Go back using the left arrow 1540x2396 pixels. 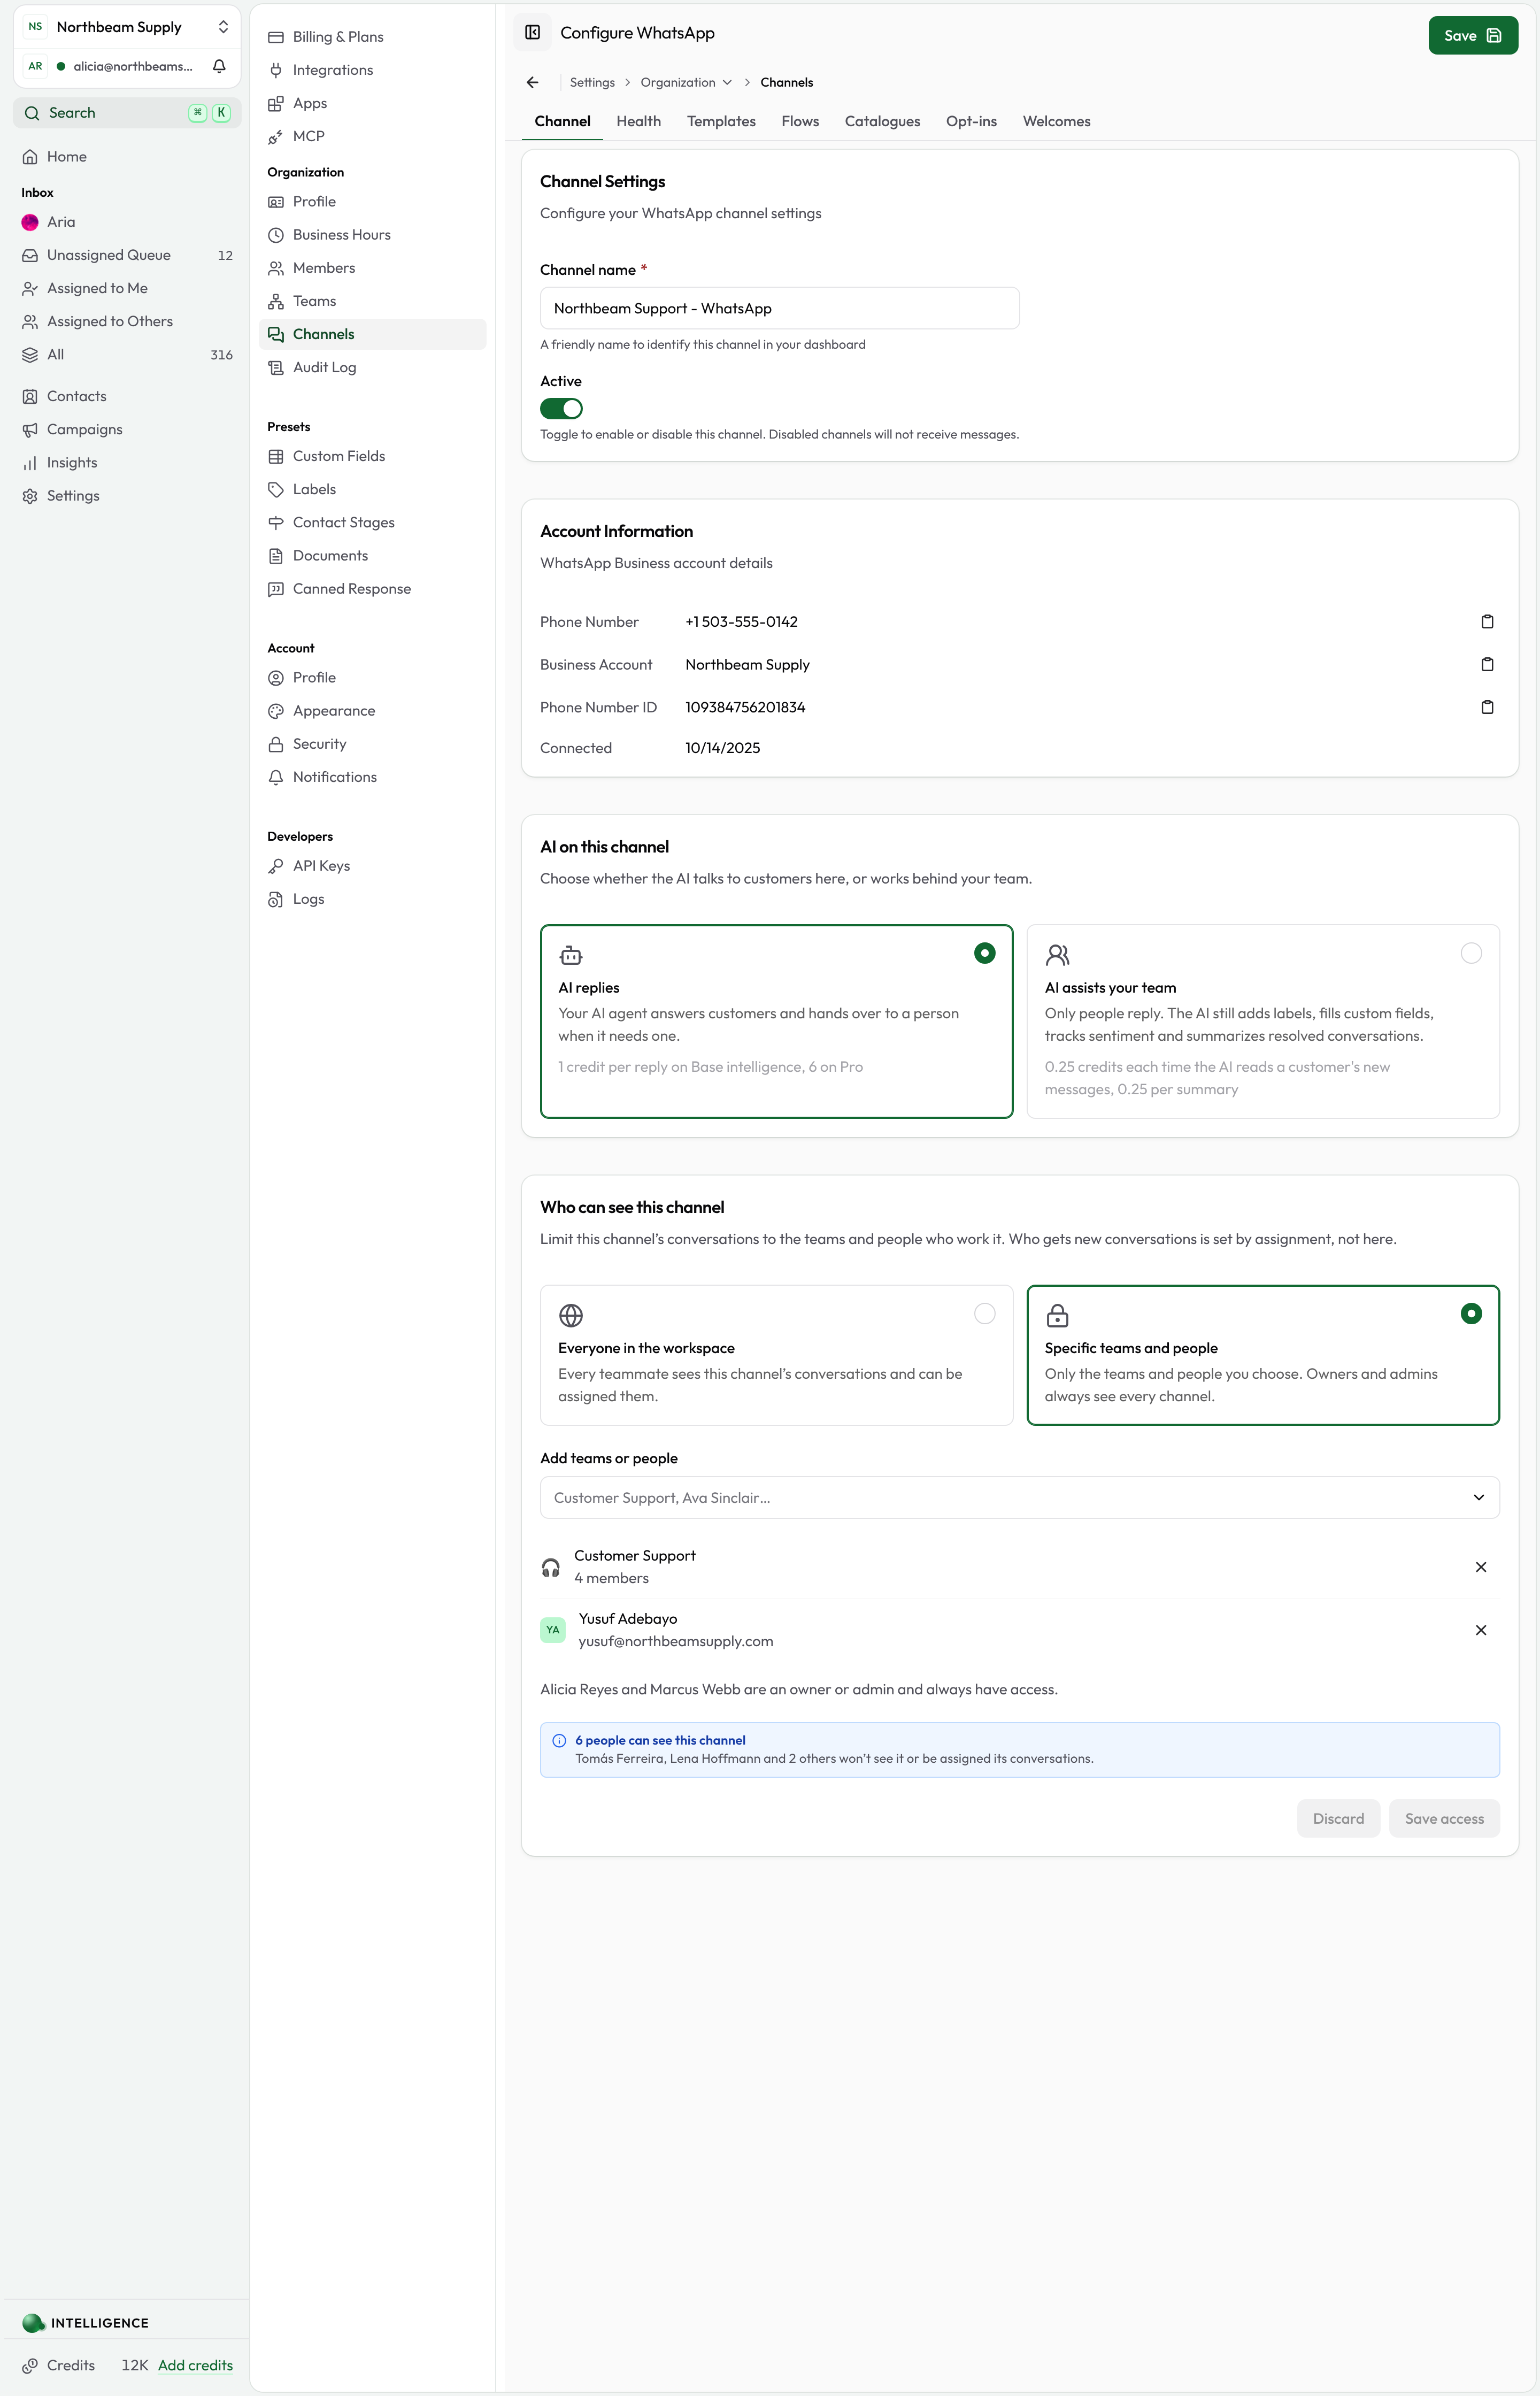point(533,82)
